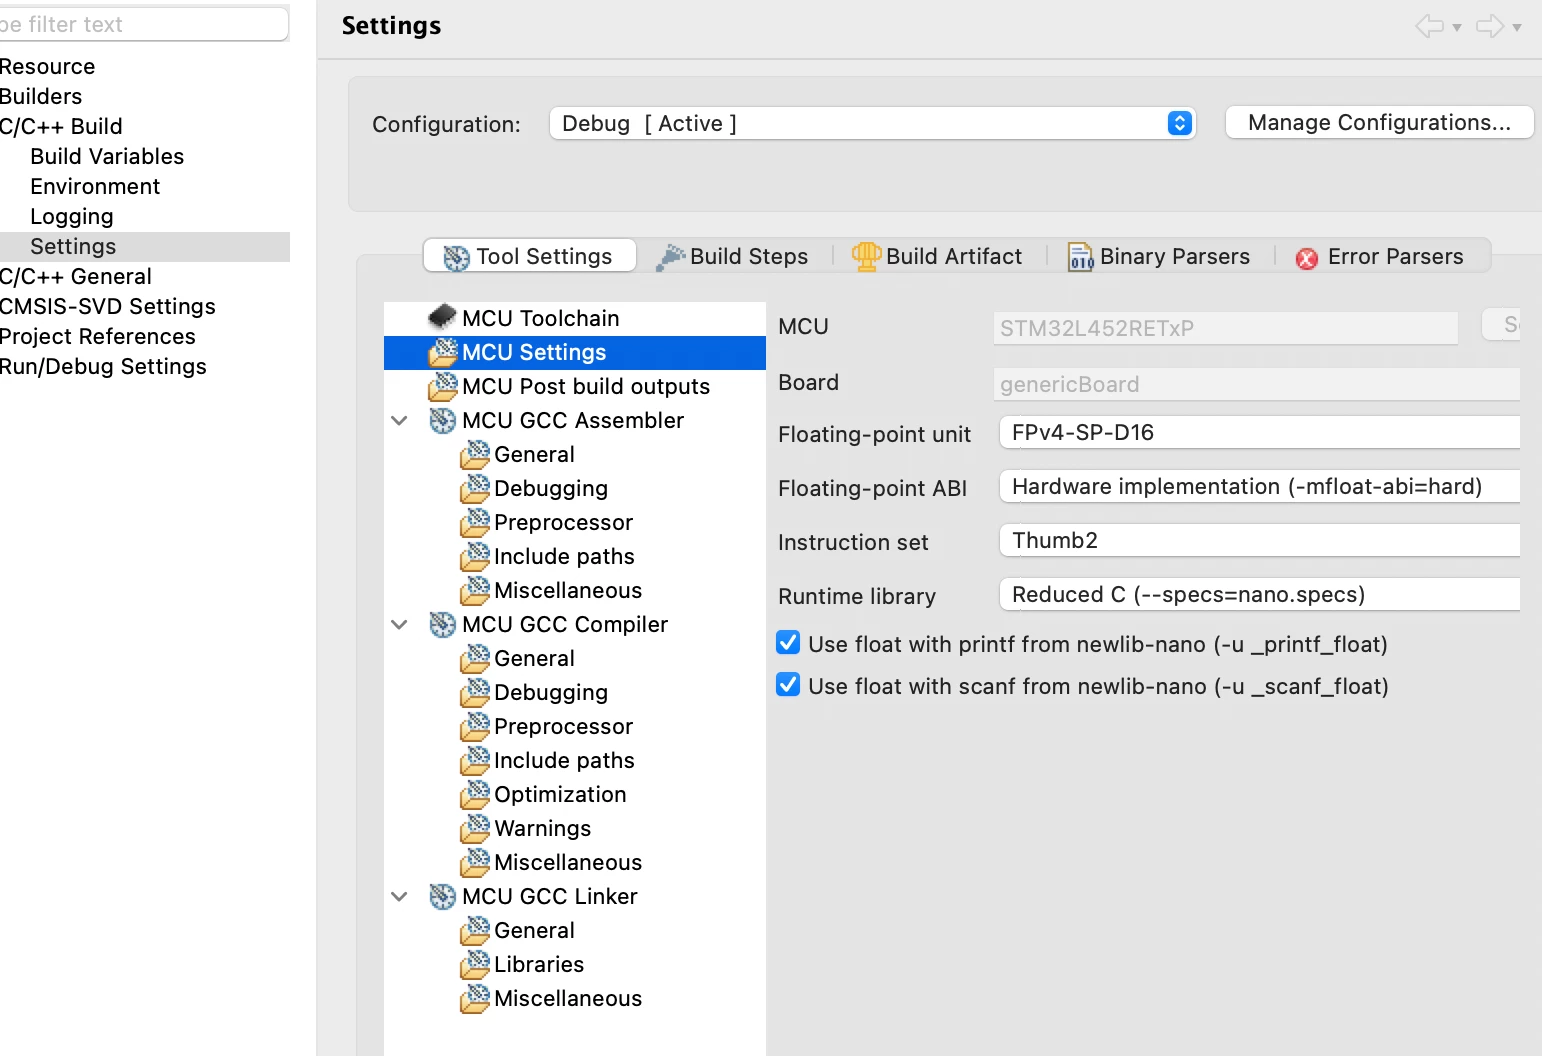This screenshot has width=1542, height=1056.
Task: Collapse the MCU GCC Assembler tree node
Action: (x=399, y=421)
